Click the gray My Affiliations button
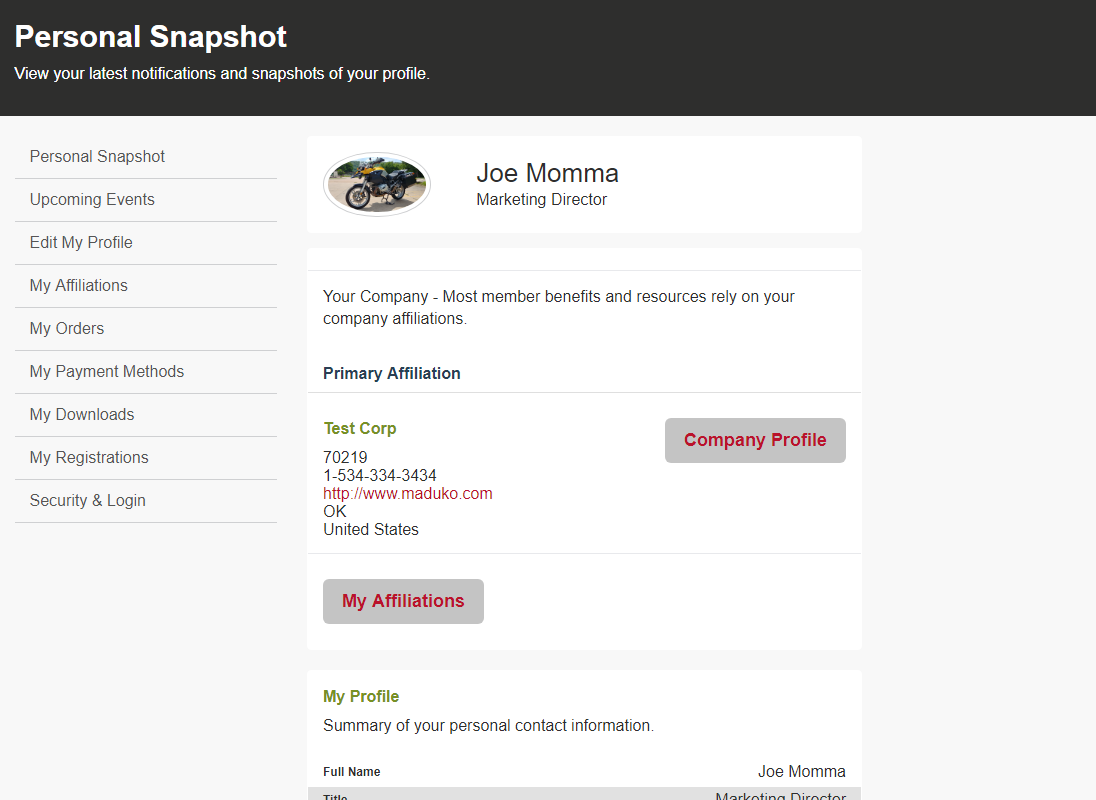The width and height of the screenshot is (1096, 800). tap(403, 601)
